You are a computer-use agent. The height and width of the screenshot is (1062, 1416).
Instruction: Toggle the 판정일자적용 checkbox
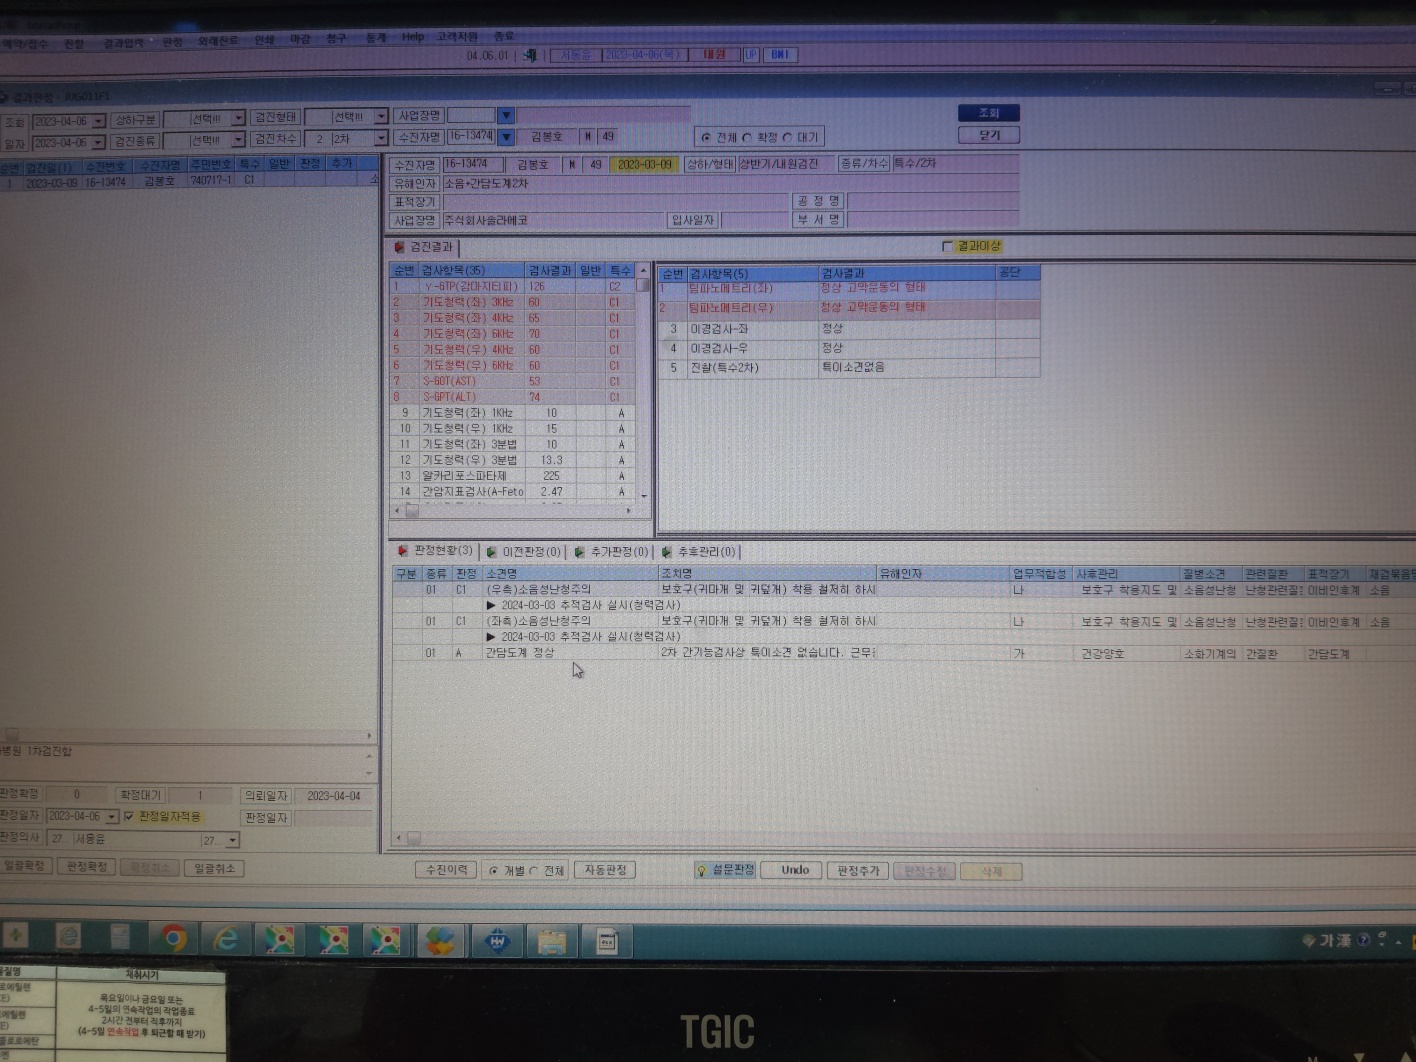(128, 816)
